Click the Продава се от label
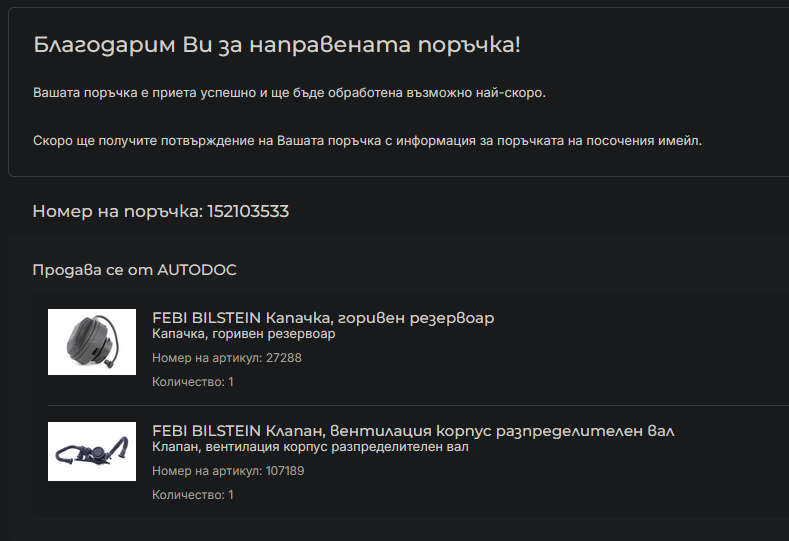 (x=93, y=270)
